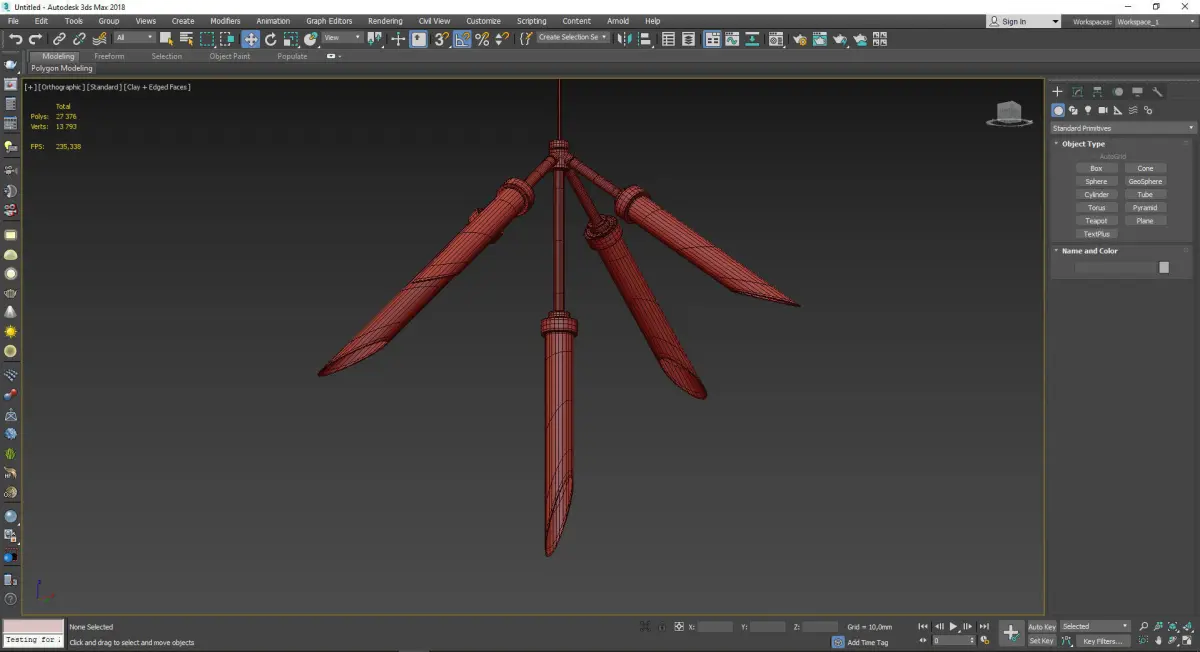Click the Undo arrow icon
The width and height of the screenshot is (1200, 652).
(x=16, y=39)
